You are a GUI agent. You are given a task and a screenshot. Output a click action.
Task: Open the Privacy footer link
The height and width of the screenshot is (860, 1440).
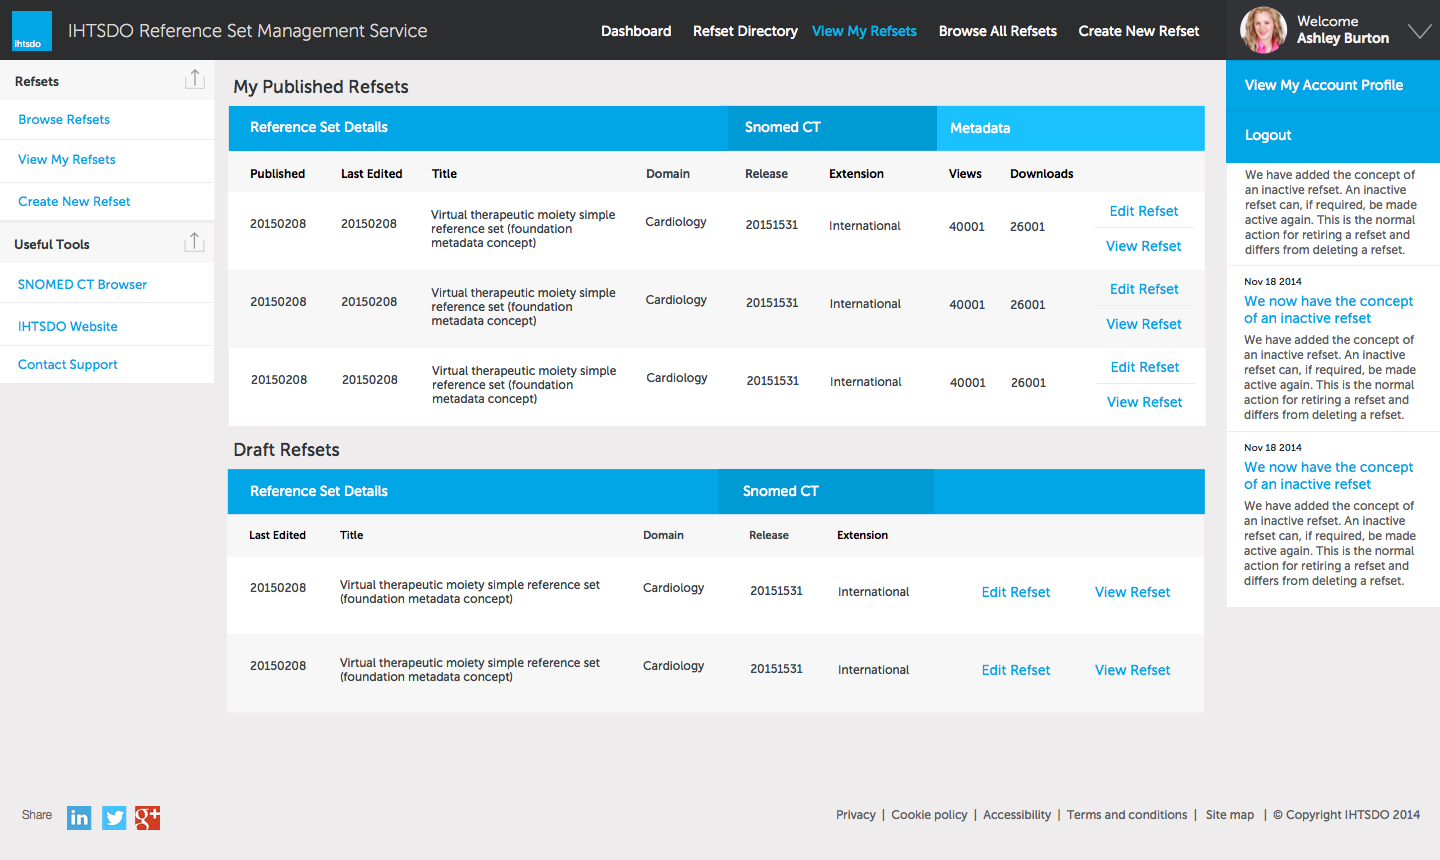coord(856,815)
